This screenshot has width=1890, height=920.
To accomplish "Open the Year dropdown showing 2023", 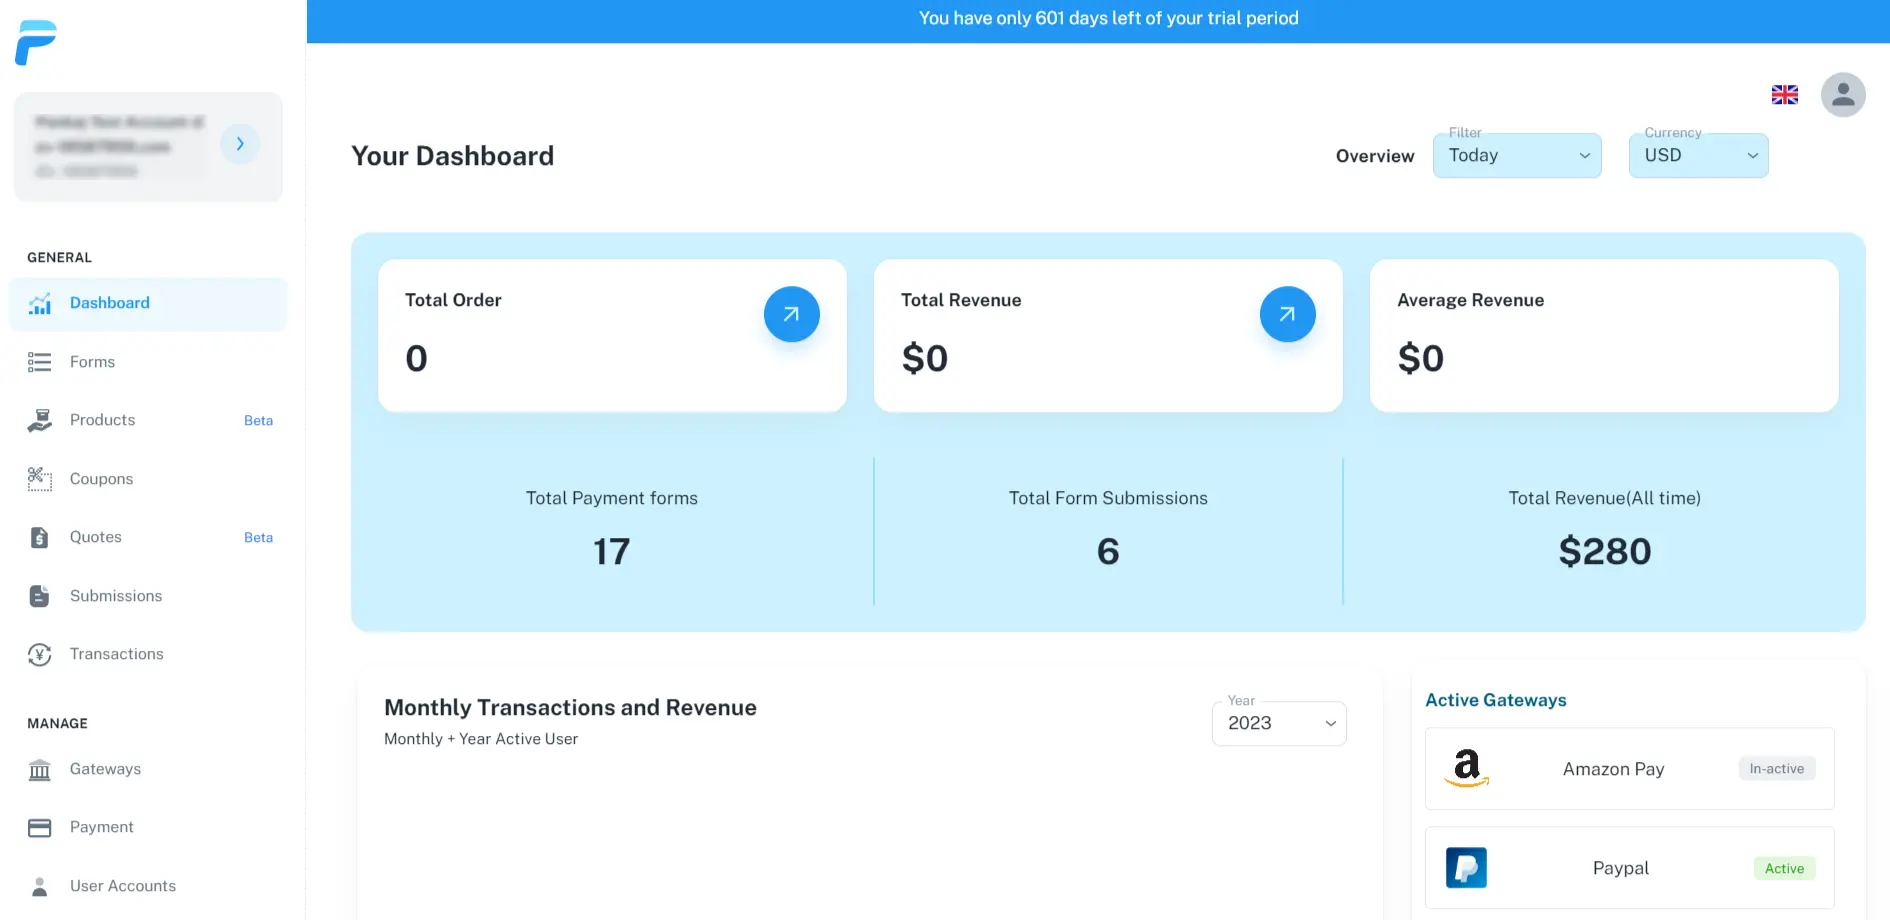I will click(x=1278, y=724).
